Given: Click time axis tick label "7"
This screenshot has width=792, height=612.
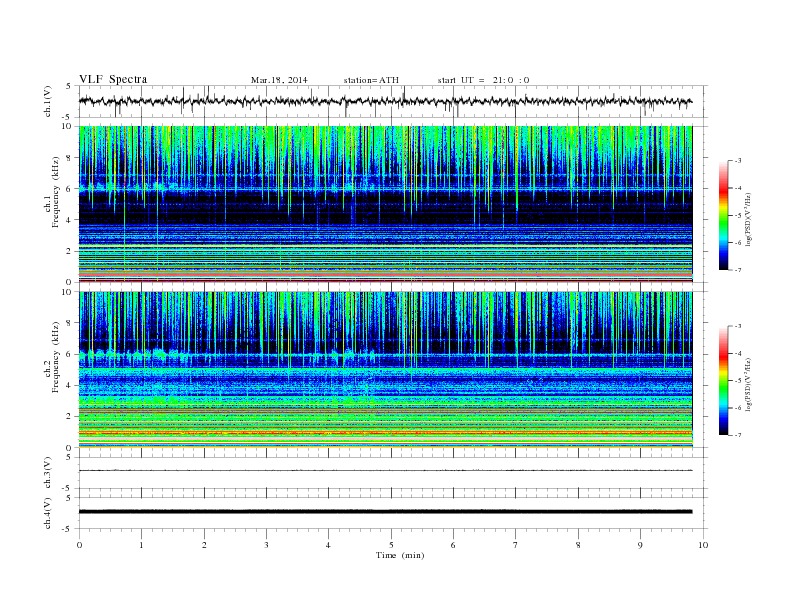Looking at the screenshot, I should 516,545.
